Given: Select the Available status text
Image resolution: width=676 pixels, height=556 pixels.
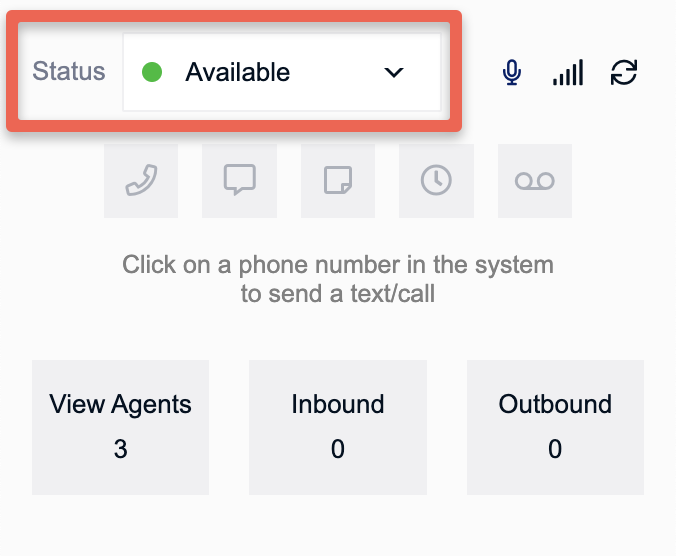Looking at the screenshot, I should (x=238, y=72).
